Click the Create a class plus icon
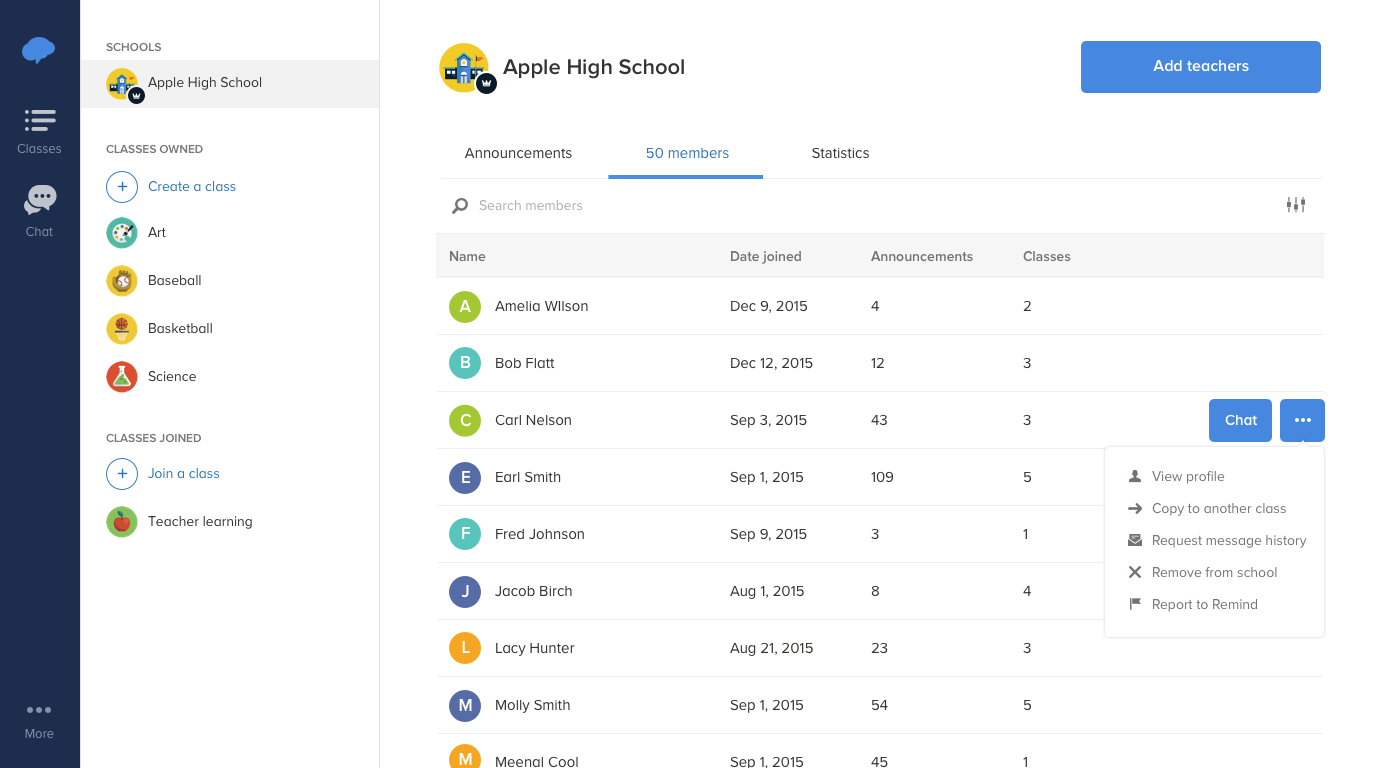 click(122, 186)
